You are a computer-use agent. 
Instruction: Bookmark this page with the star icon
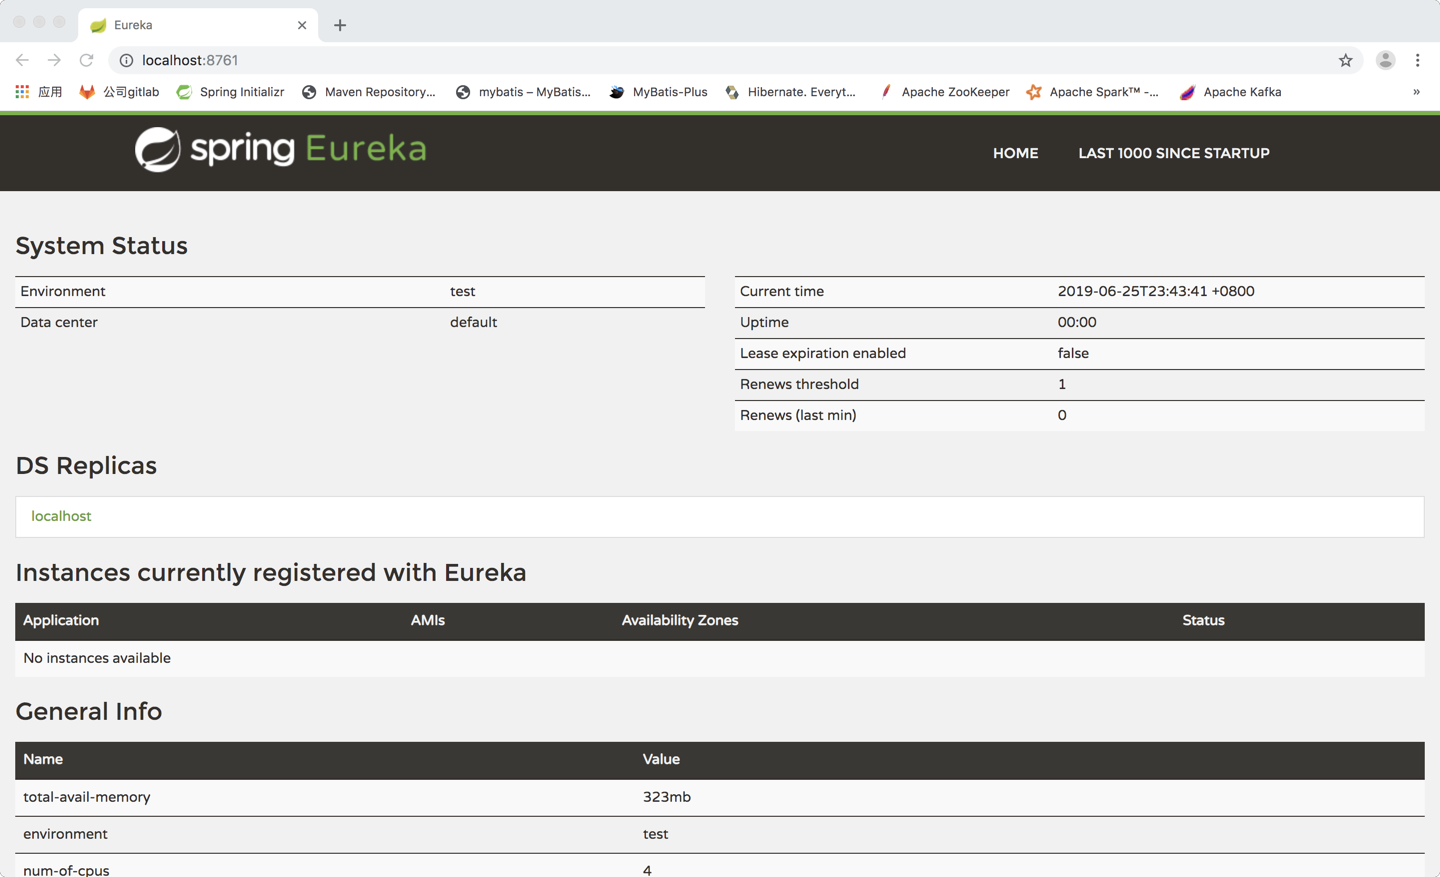tap(1346, 61)
